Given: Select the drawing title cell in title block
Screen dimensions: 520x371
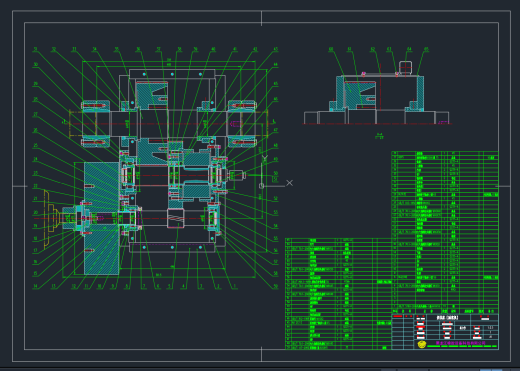Looking at the screenshot, I should (x=448, y=318).
